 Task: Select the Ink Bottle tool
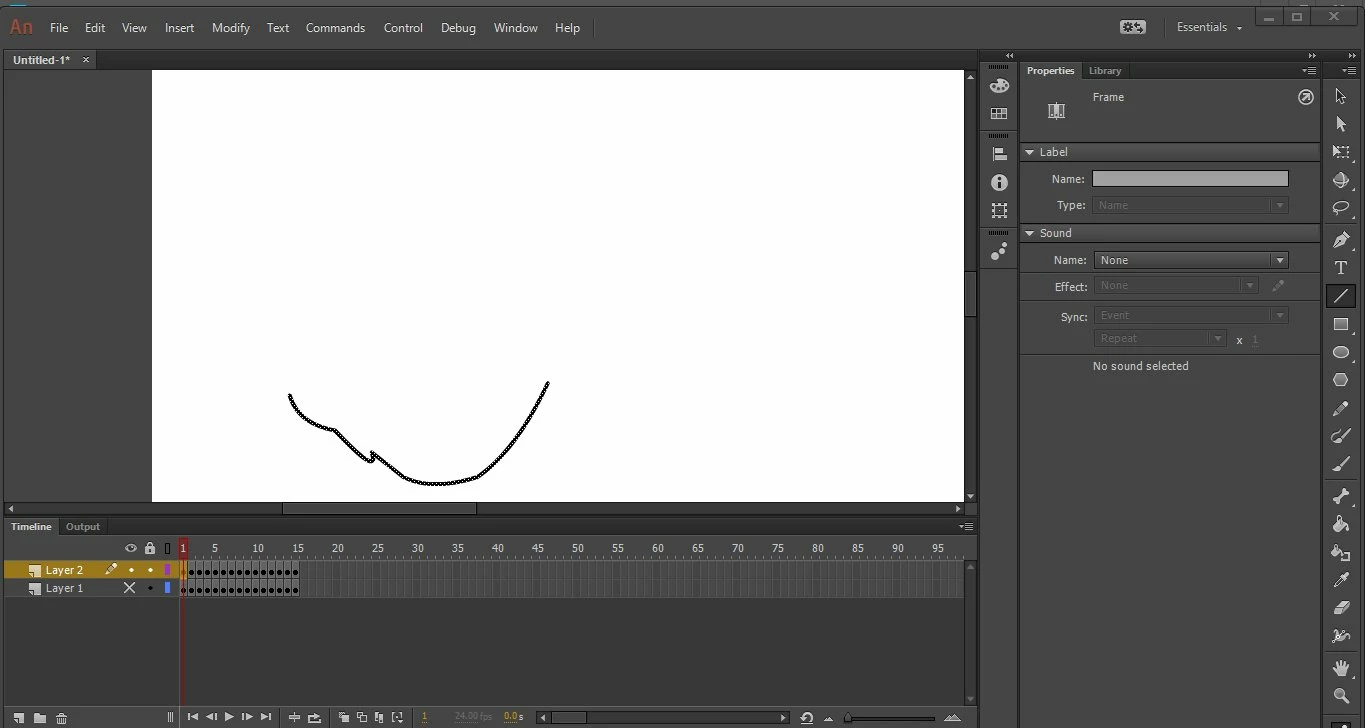(1341, 552)
